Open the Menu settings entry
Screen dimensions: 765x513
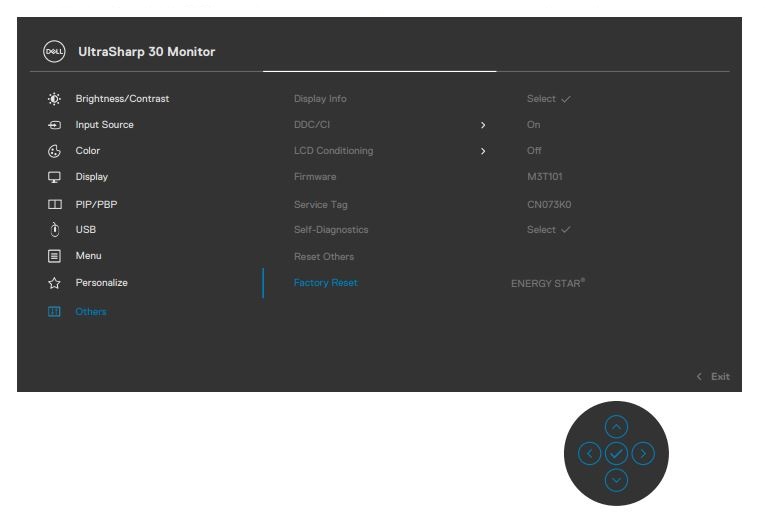pyautogui.click(x=88, y=255)
